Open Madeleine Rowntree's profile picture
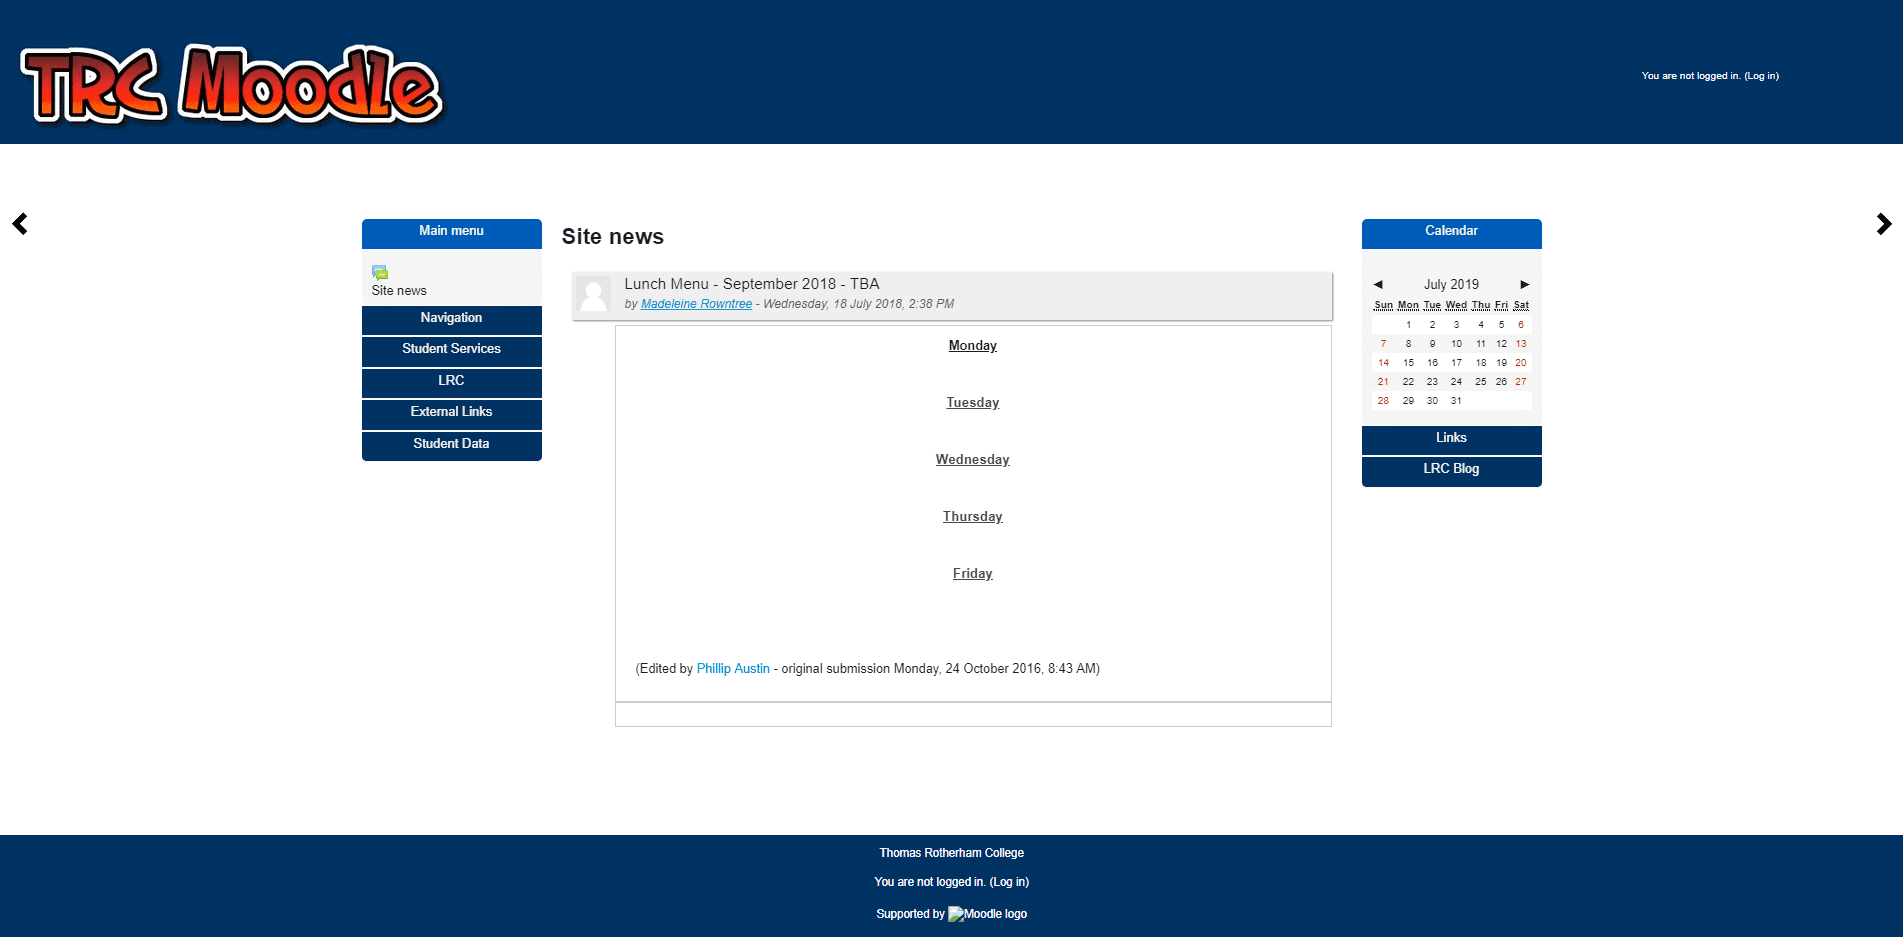1903x937 pixels. pos(594,294)
